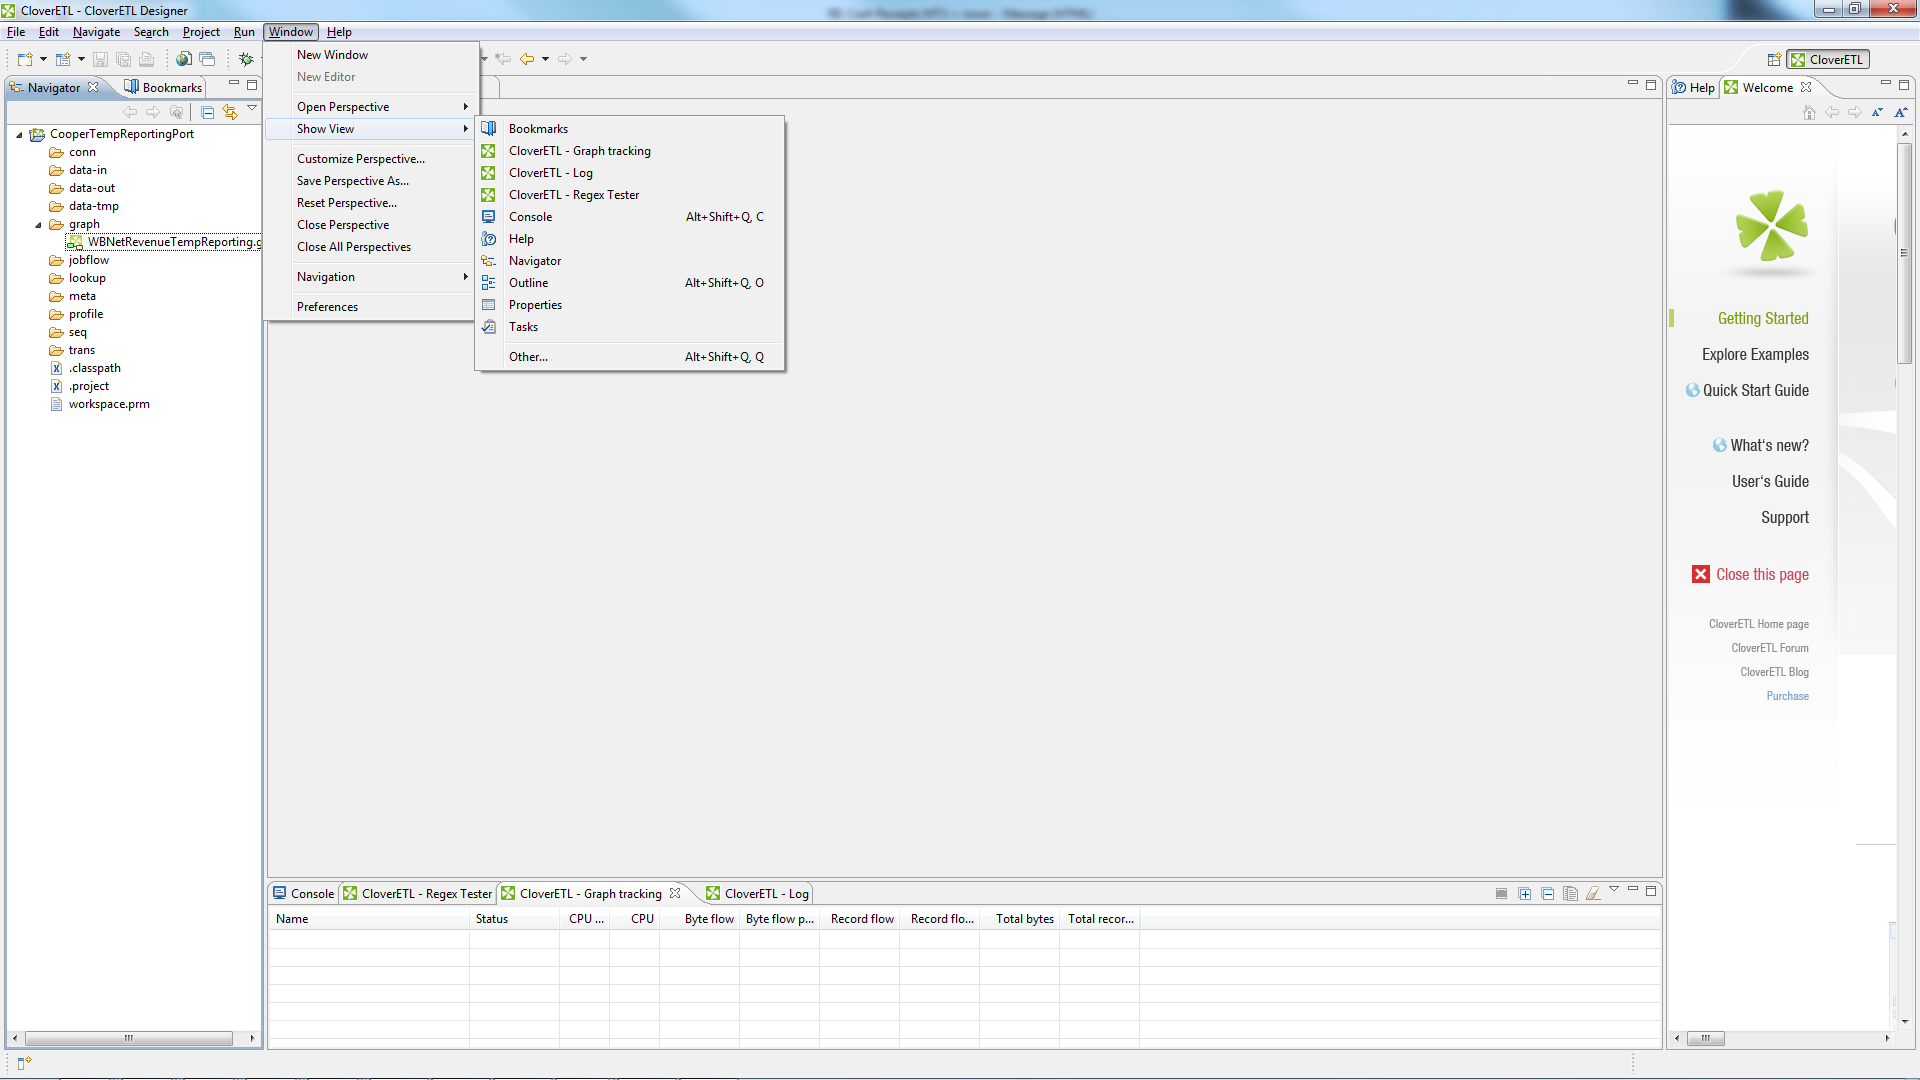Click the Save All toolbar icon
Screen dimensions: 1920x1080
point(123,59)
